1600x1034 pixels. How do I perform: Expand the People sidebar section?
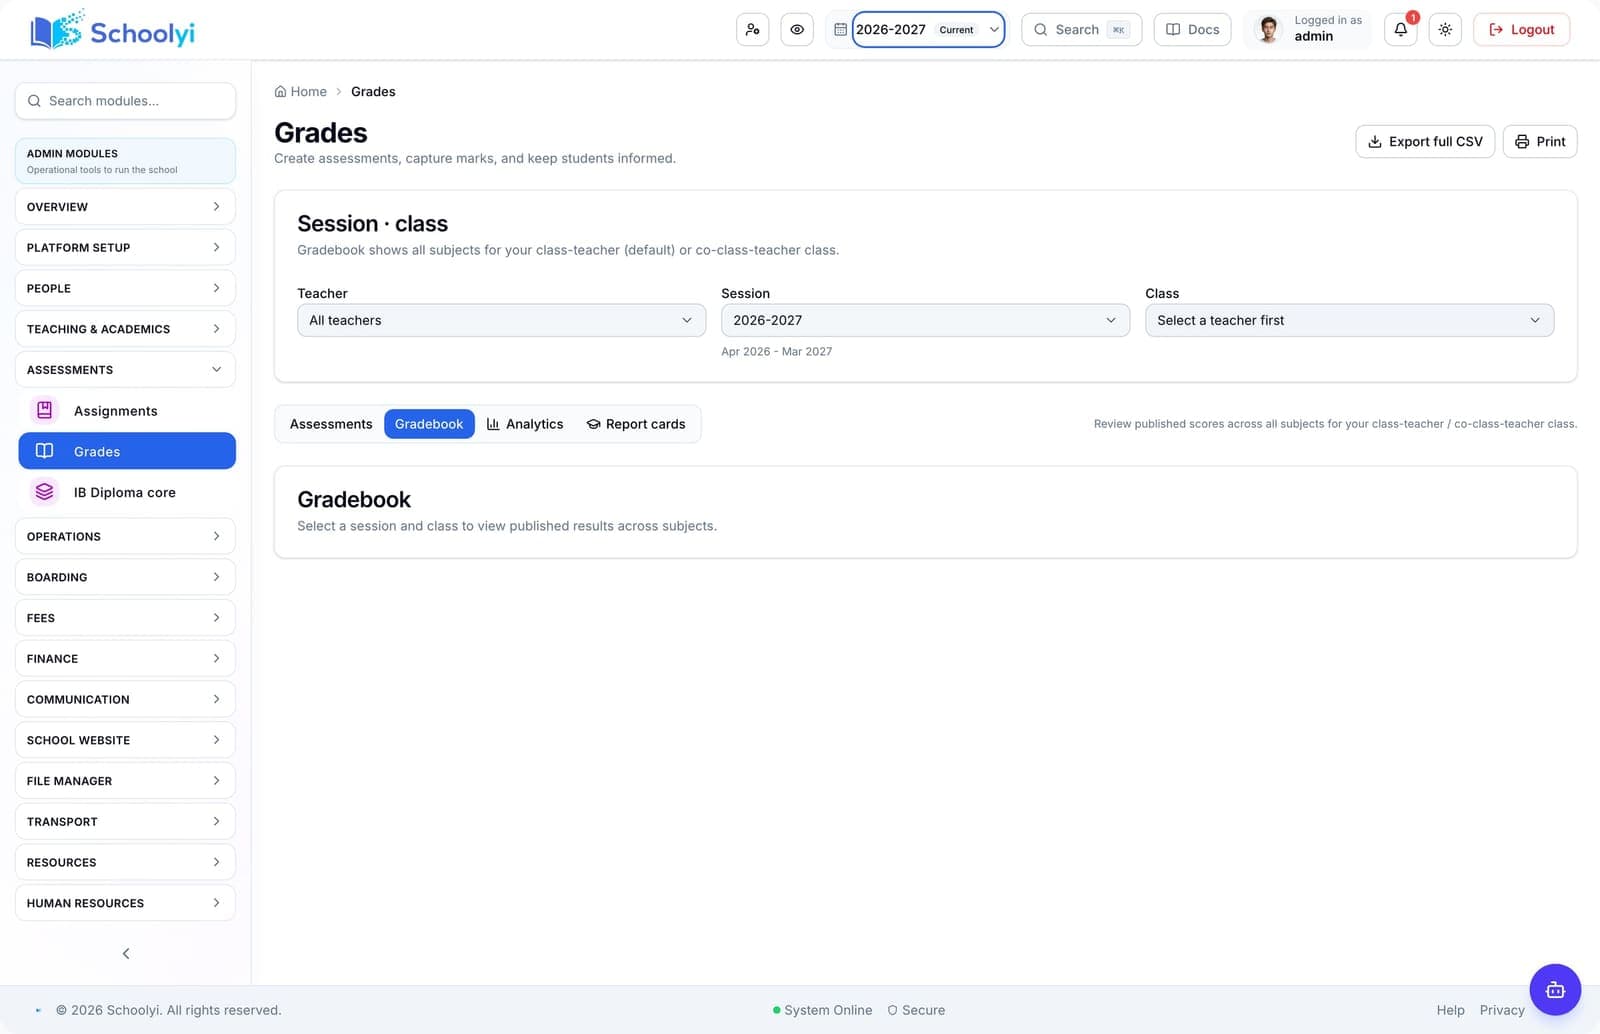pyautogui.click(x=125, y=288)
